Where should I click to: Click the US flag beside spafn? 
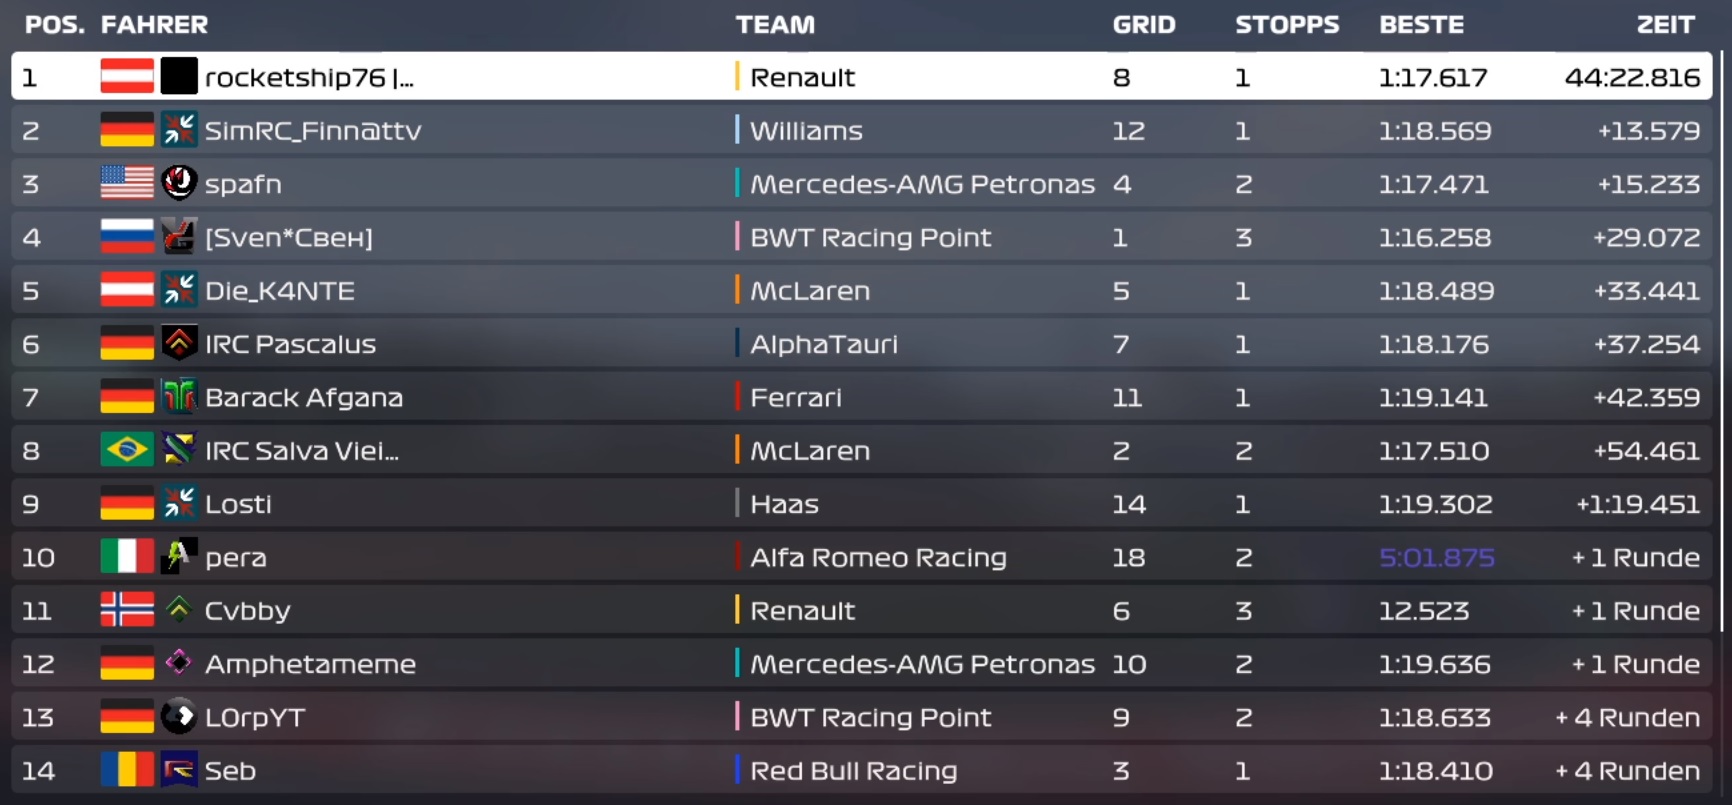[x=127, y=184]
